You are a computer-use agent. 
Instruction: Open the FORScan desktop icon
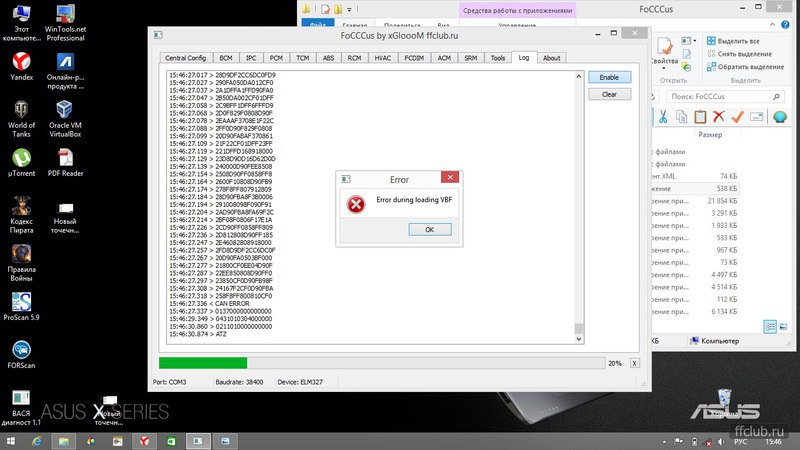click(x=21, y=354)
